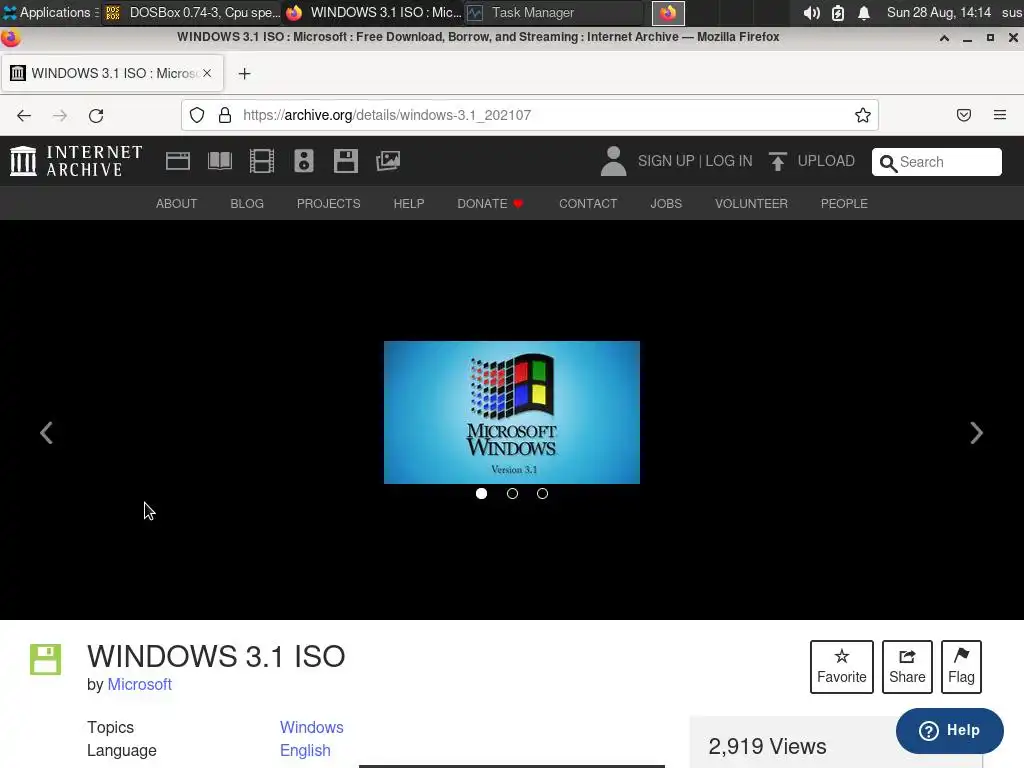Click the upload arrow icon
1024x768 pixels.
point(777,161)
